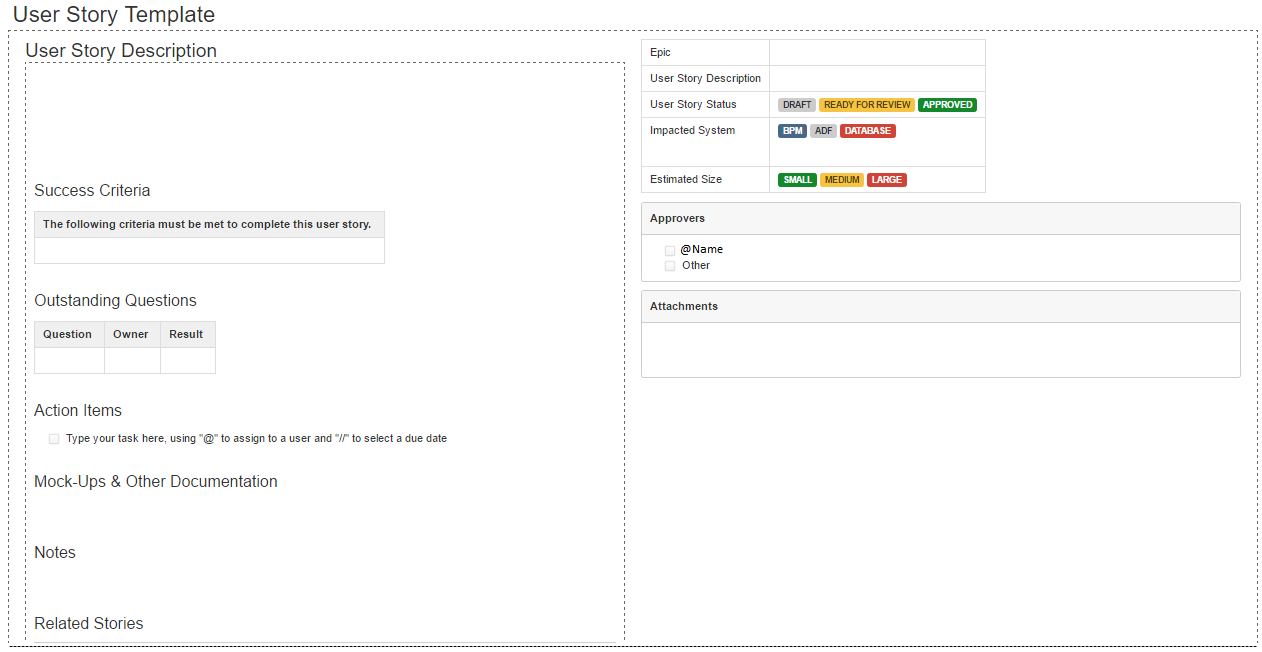This screenshot has height=652, width=1262.
Task: Choose SMALL as the estimated size
Action: click(797, 179)
